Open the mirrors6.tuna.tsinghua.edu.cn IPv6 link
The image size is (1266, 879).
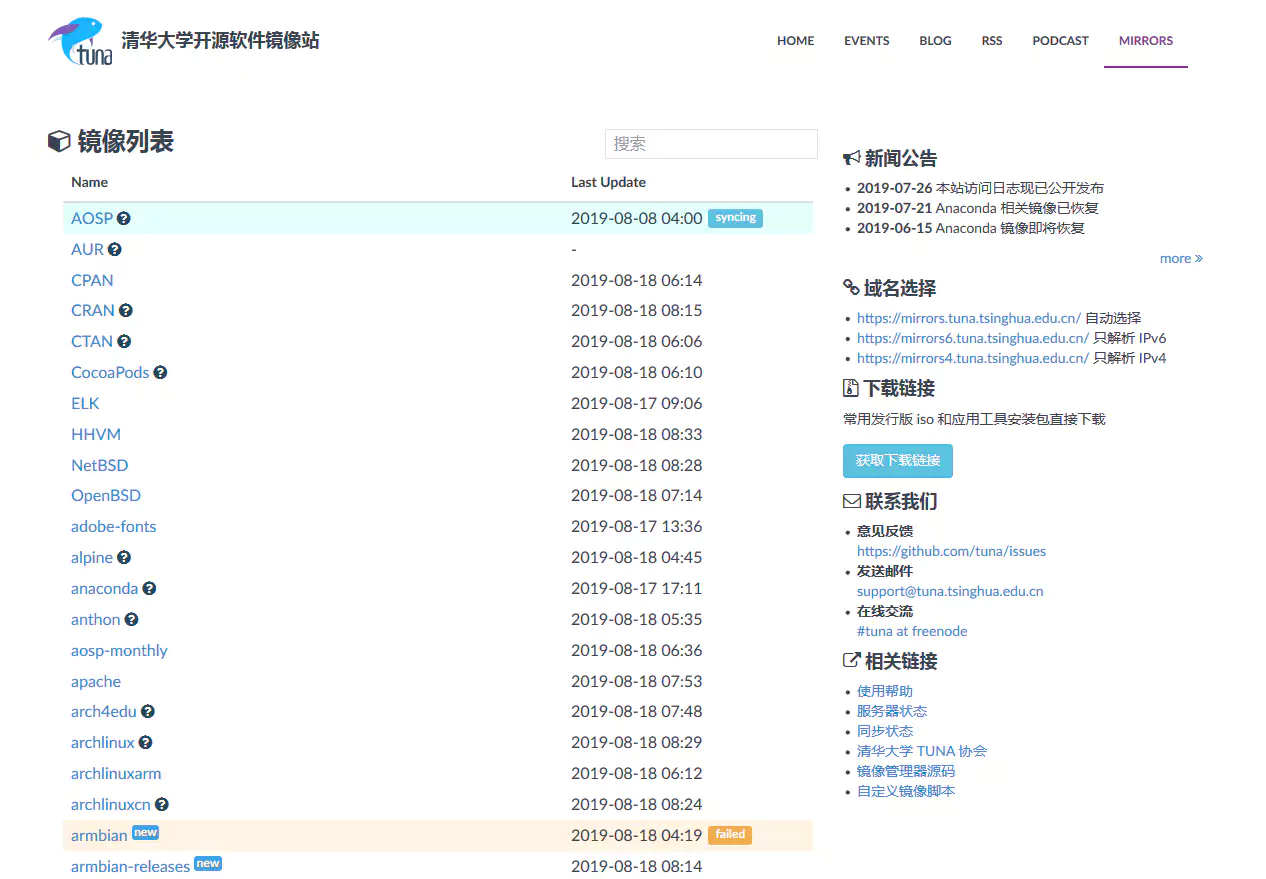(972, 338)
